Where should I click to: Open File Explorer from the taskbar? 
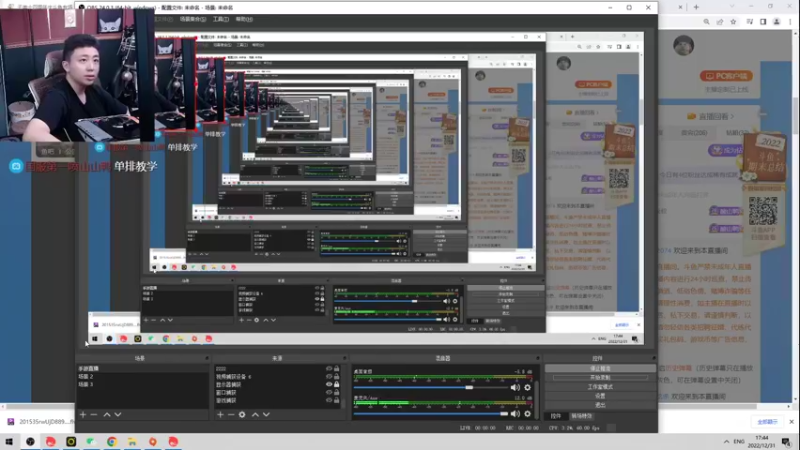coord(132,442)
